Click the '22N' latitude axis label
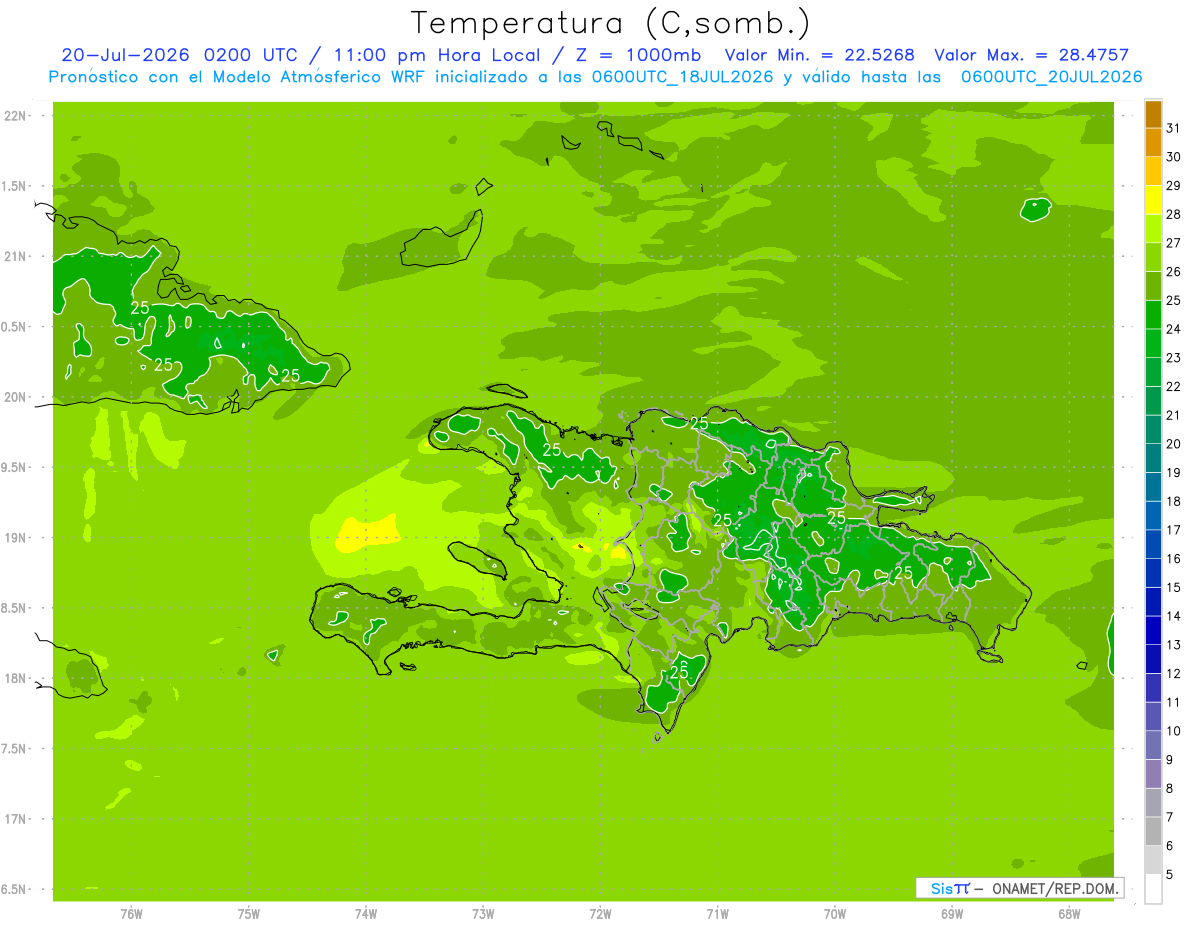Viewport: 1200px width, 927px height. [x=16, y=116]
